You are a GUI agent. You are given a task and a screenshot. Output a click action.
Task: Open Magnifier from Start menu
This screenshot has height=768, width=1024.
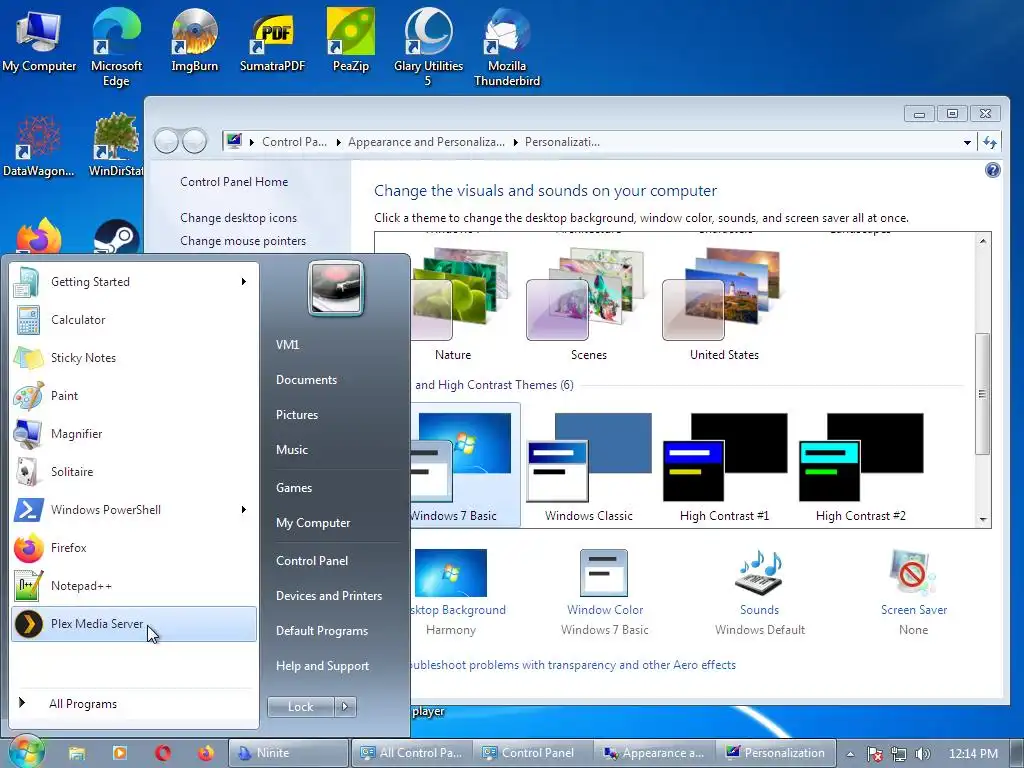(x=133, y=434)
